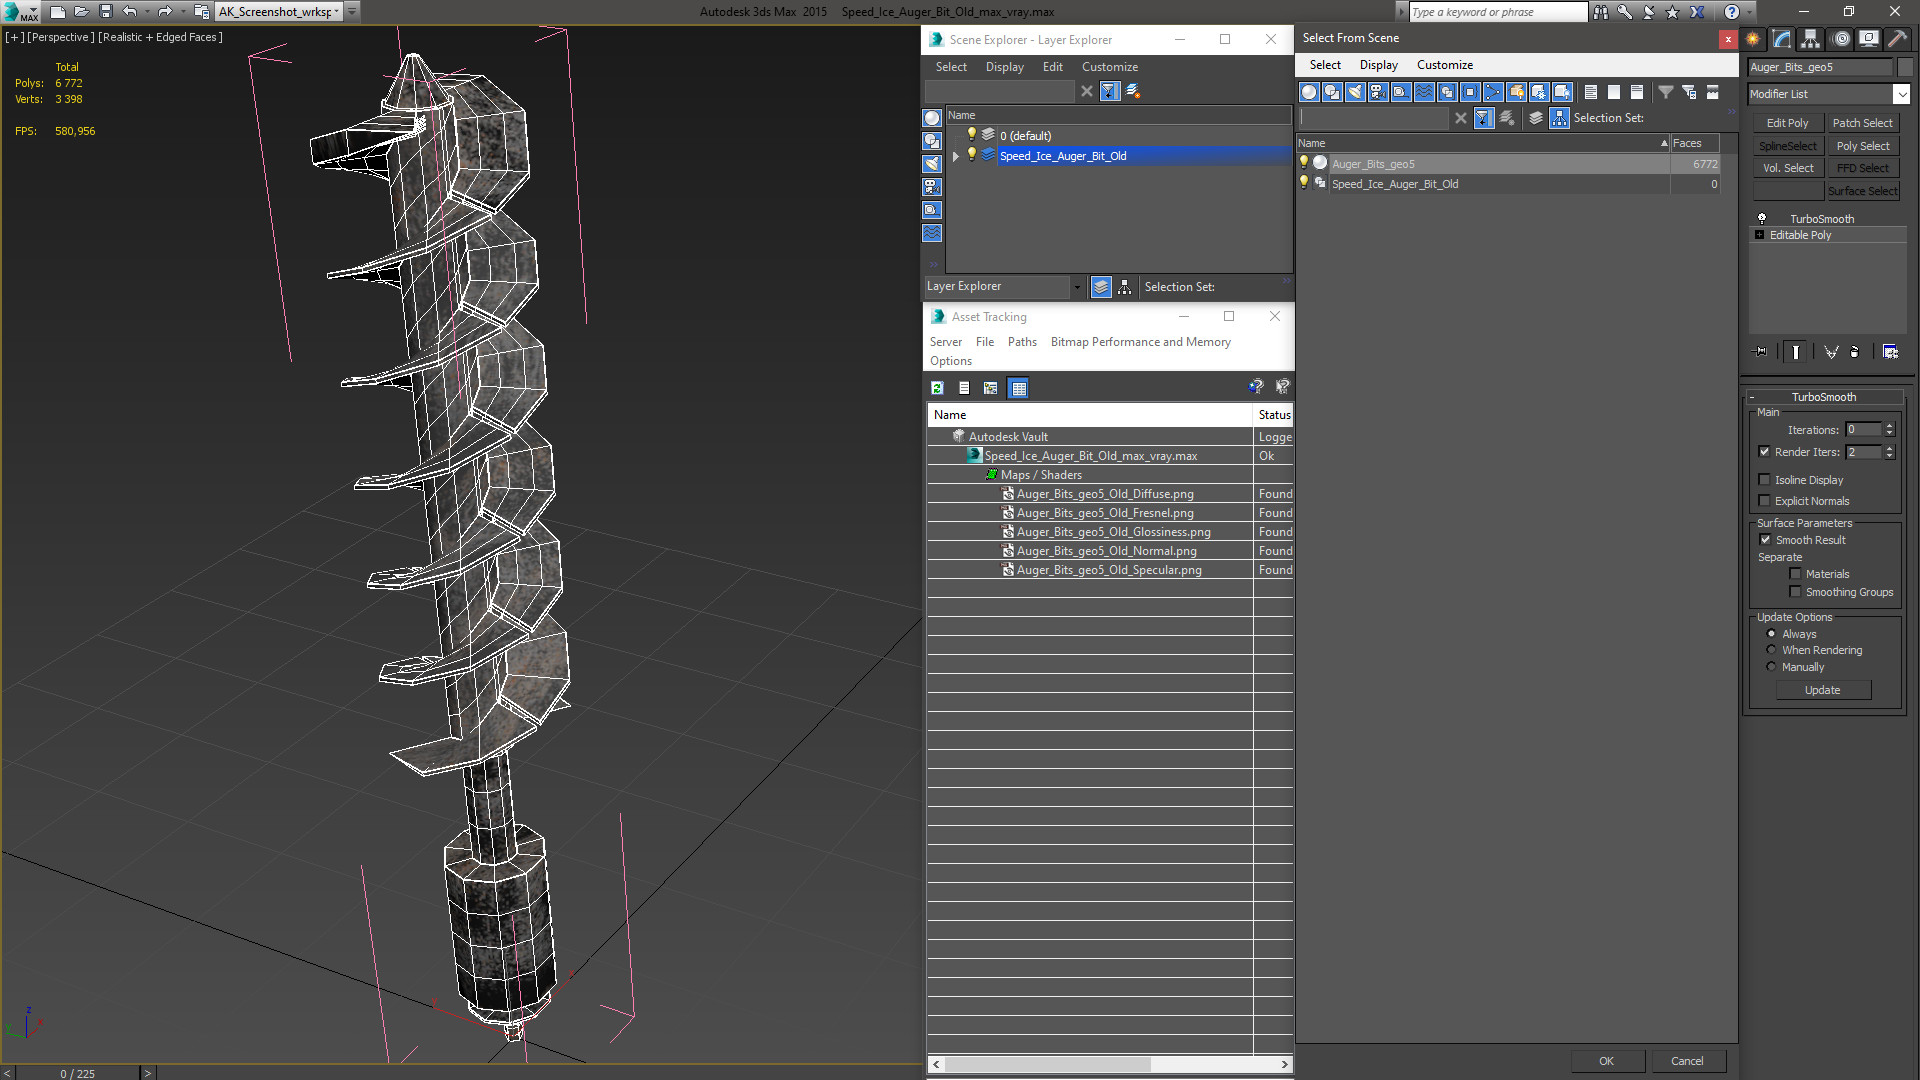This screenshot has width=1920, height=1080.
Task: Expand Editable Poly plus sign in stack
Action: (1760, 235)
